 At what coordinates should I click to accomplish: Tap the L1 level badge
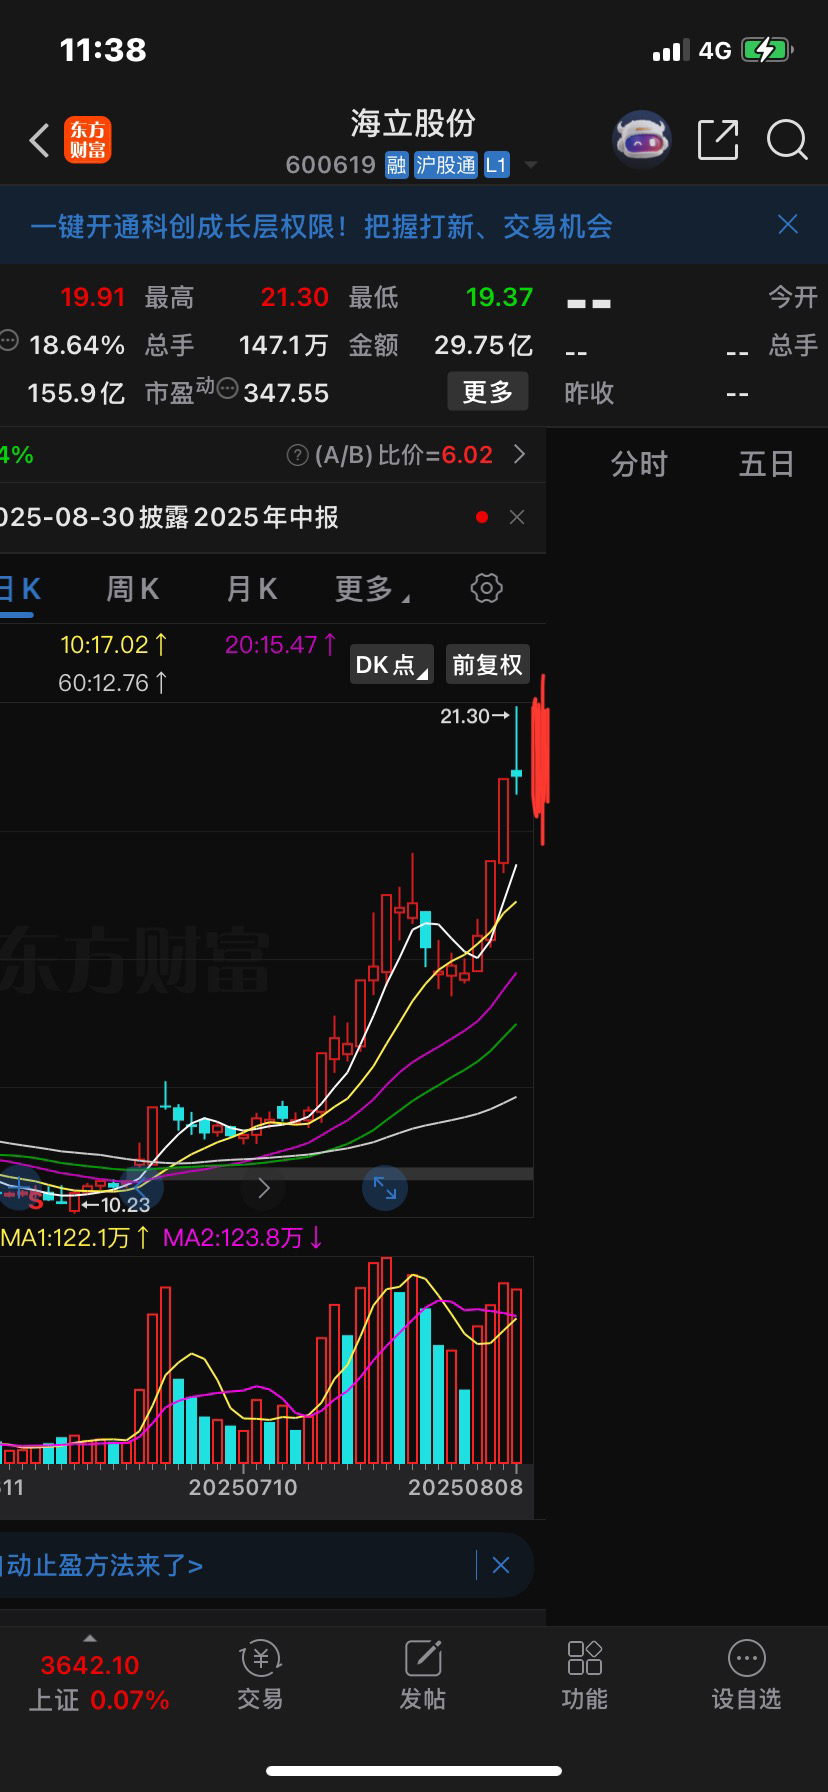tap(497, 165)
